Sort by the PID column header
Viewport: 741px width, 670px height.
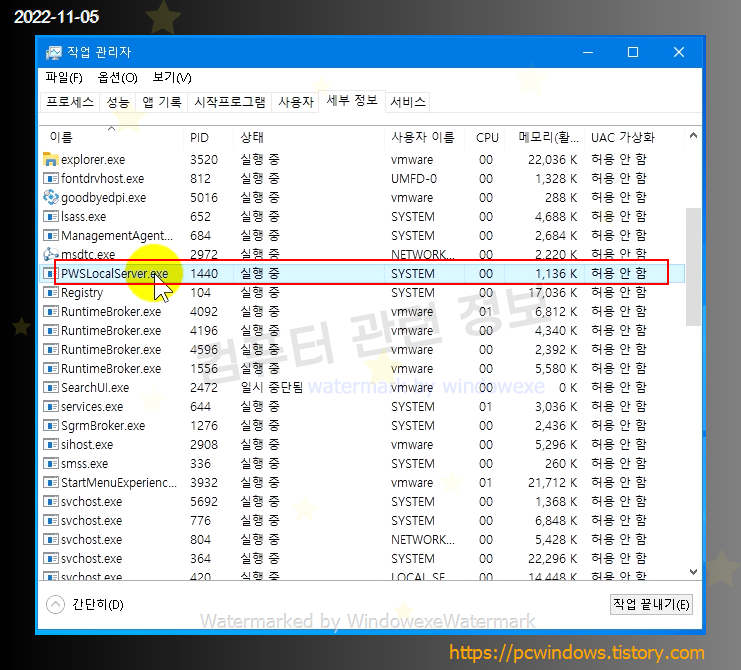point(208,137)
